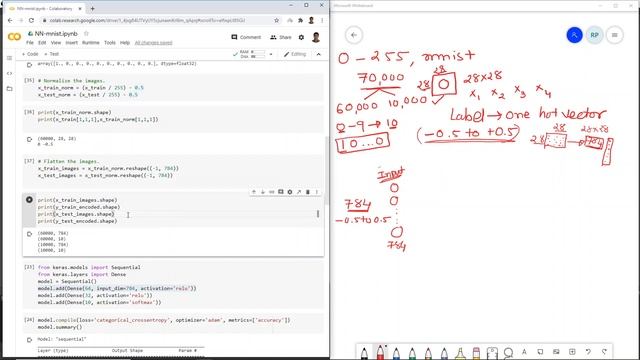Choose the eraser tool in Whiteboard

[x=476, y=353]
